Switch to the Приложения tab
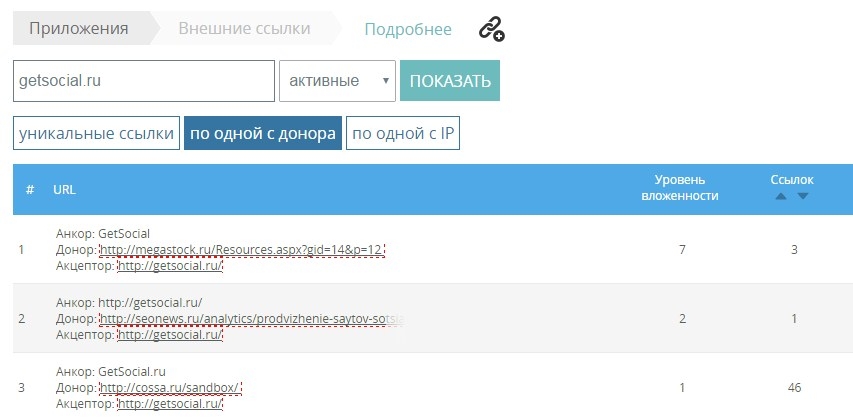Viewport: 853px width, 420px height. (78, 29)
